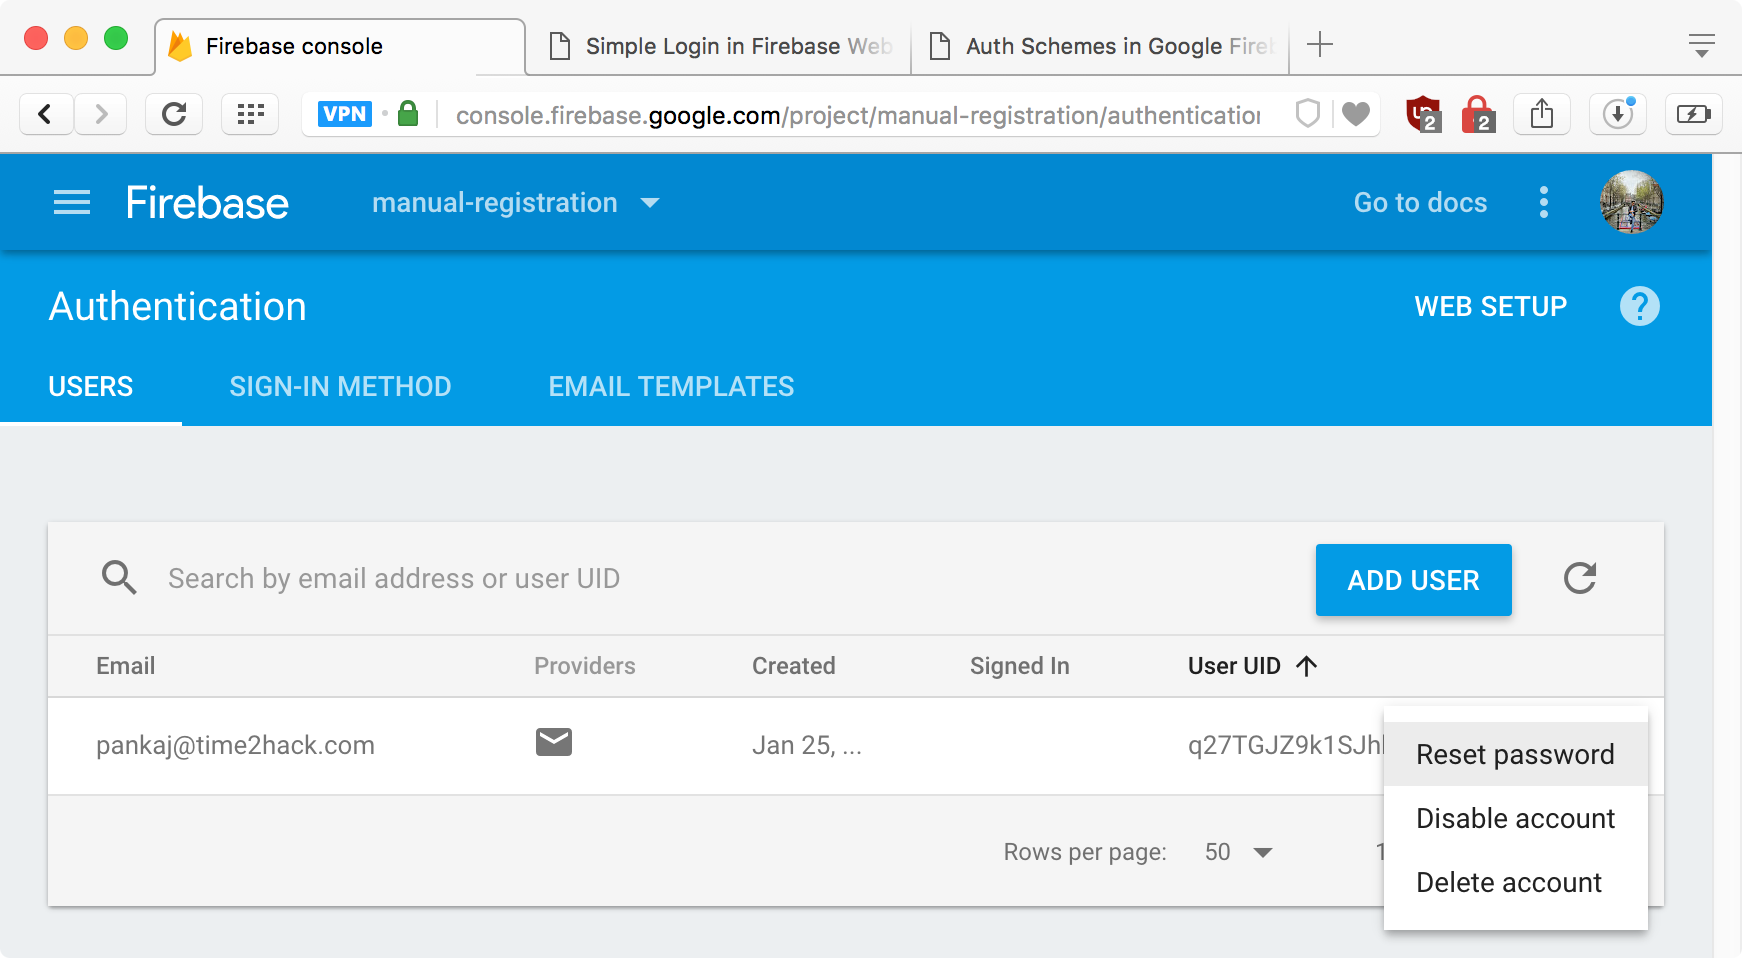1742x958 pixels.
Task: Click the green padlock security icon
Action: point(408,113)
